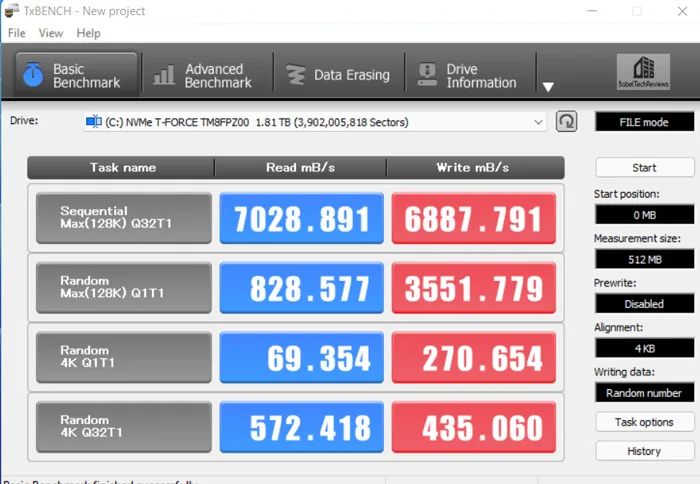Click the Task options button
The height and width of the screenshot is (484, 700).
point(645,422)
